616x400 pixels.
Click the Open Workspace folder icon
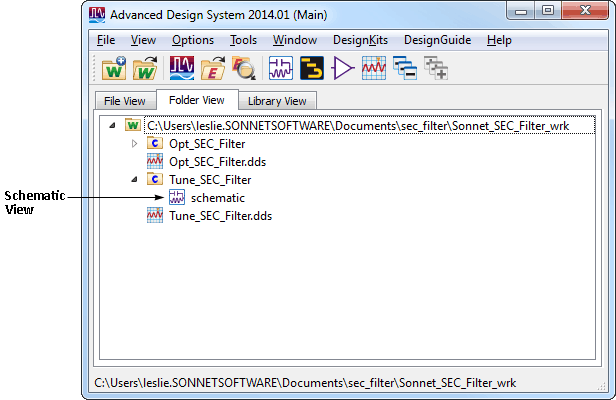coord(145,68)
